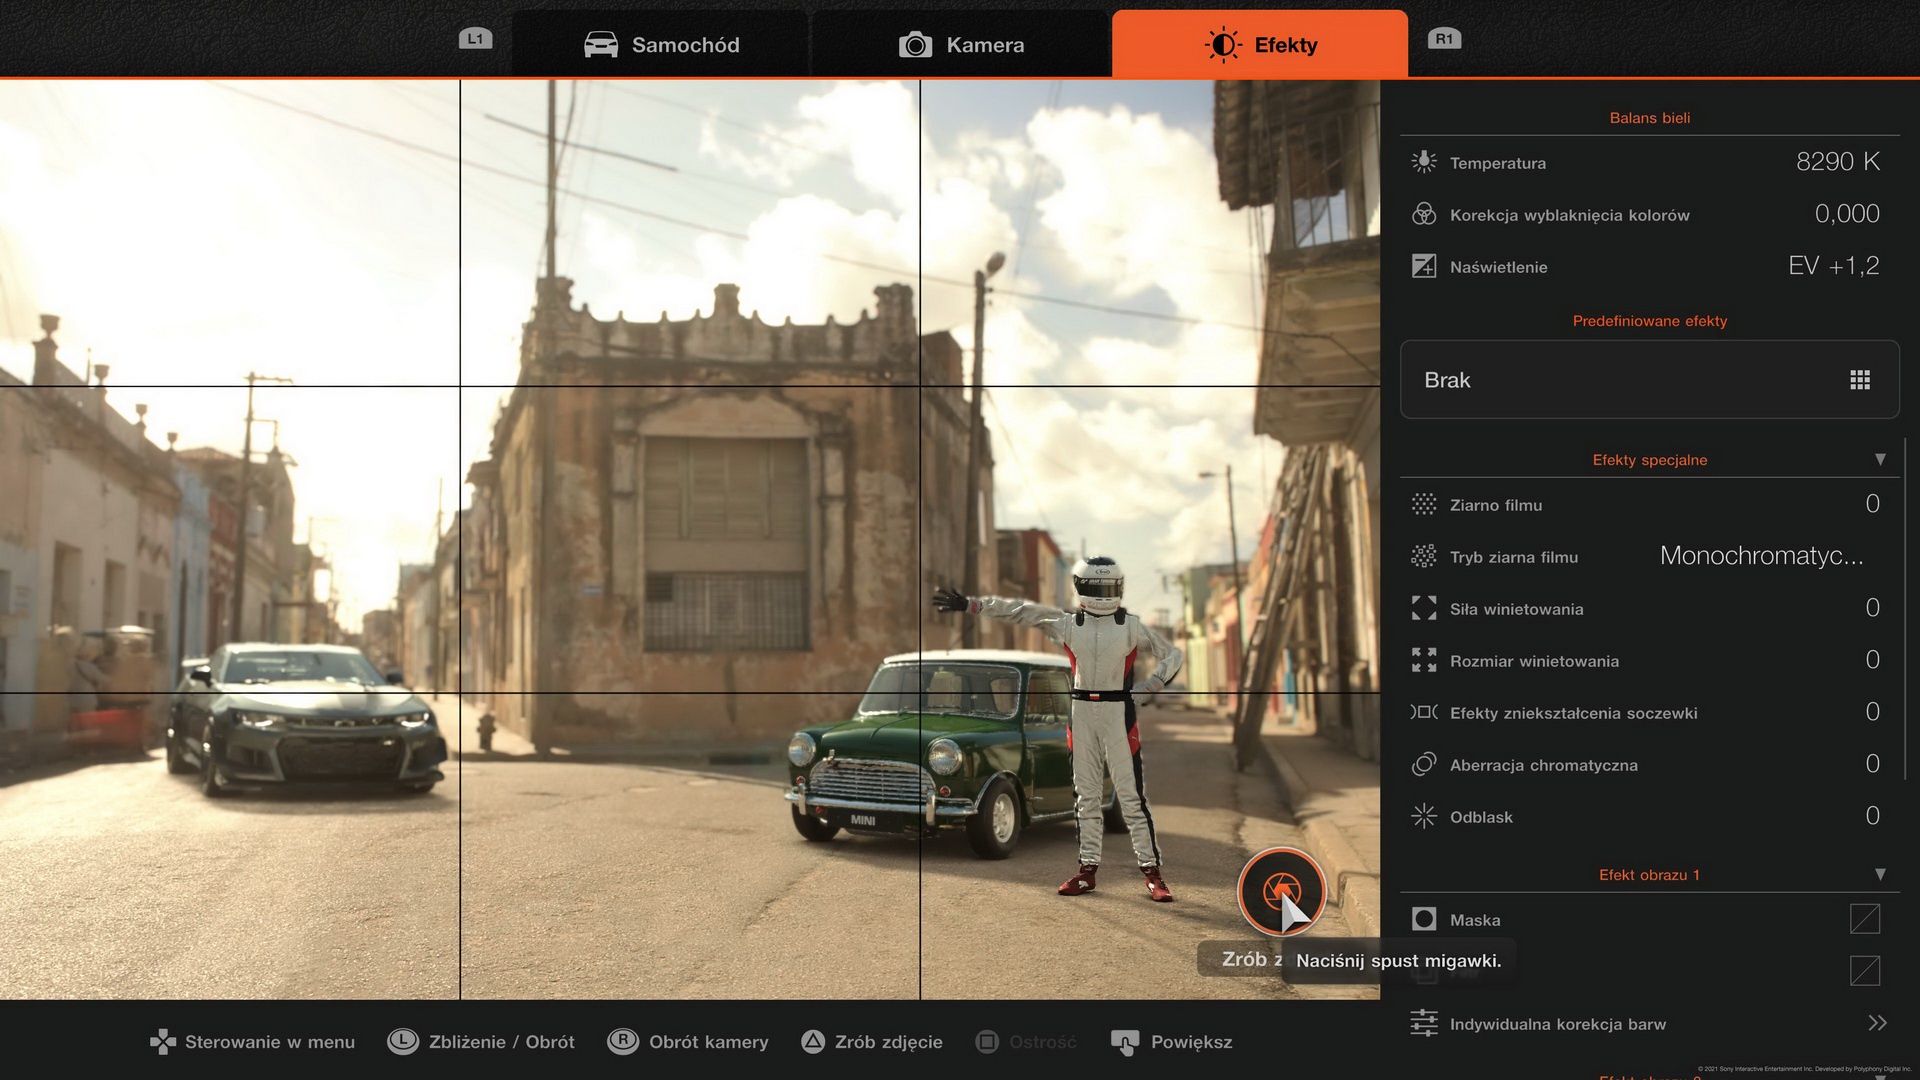Switch to the Samochód tab
The width and height of the screenshot is (1920, 1080).
(660, 44)
